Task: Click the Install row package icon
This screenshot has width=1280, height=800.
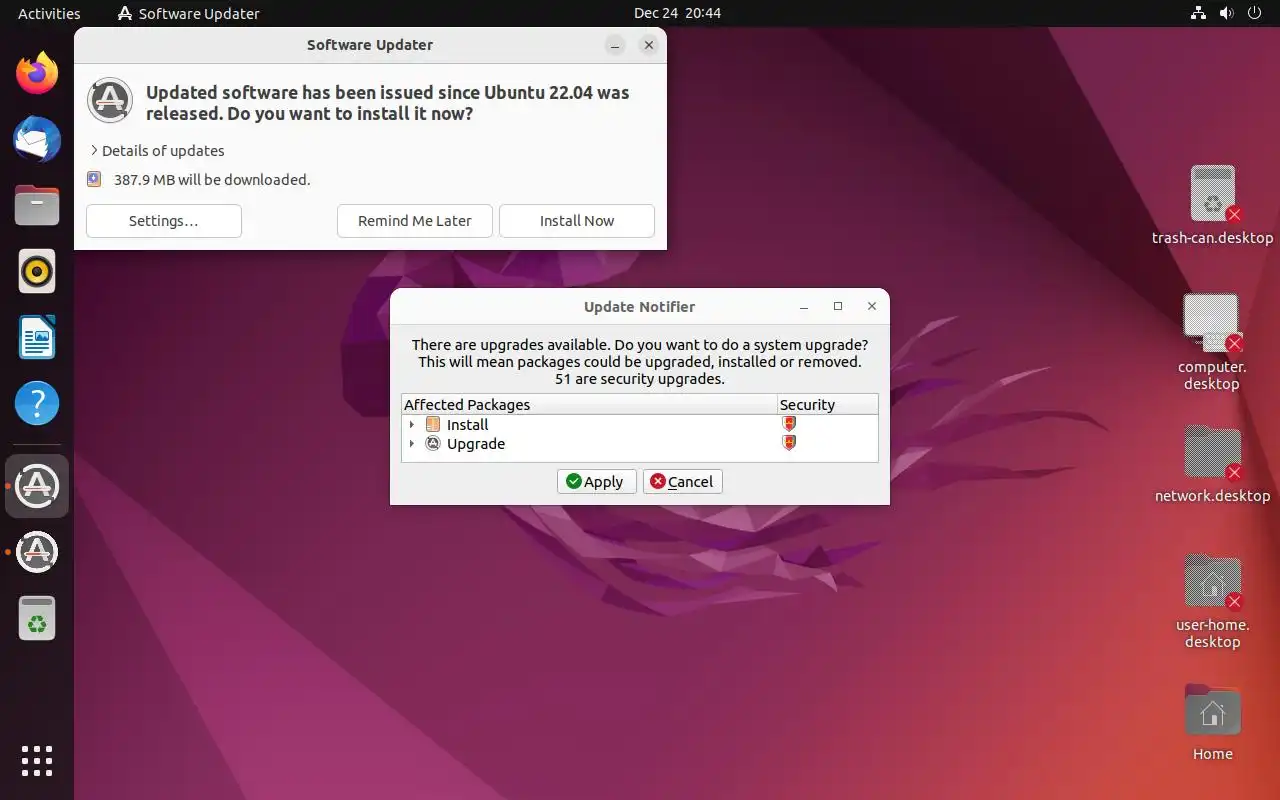Action: point(433,424)
